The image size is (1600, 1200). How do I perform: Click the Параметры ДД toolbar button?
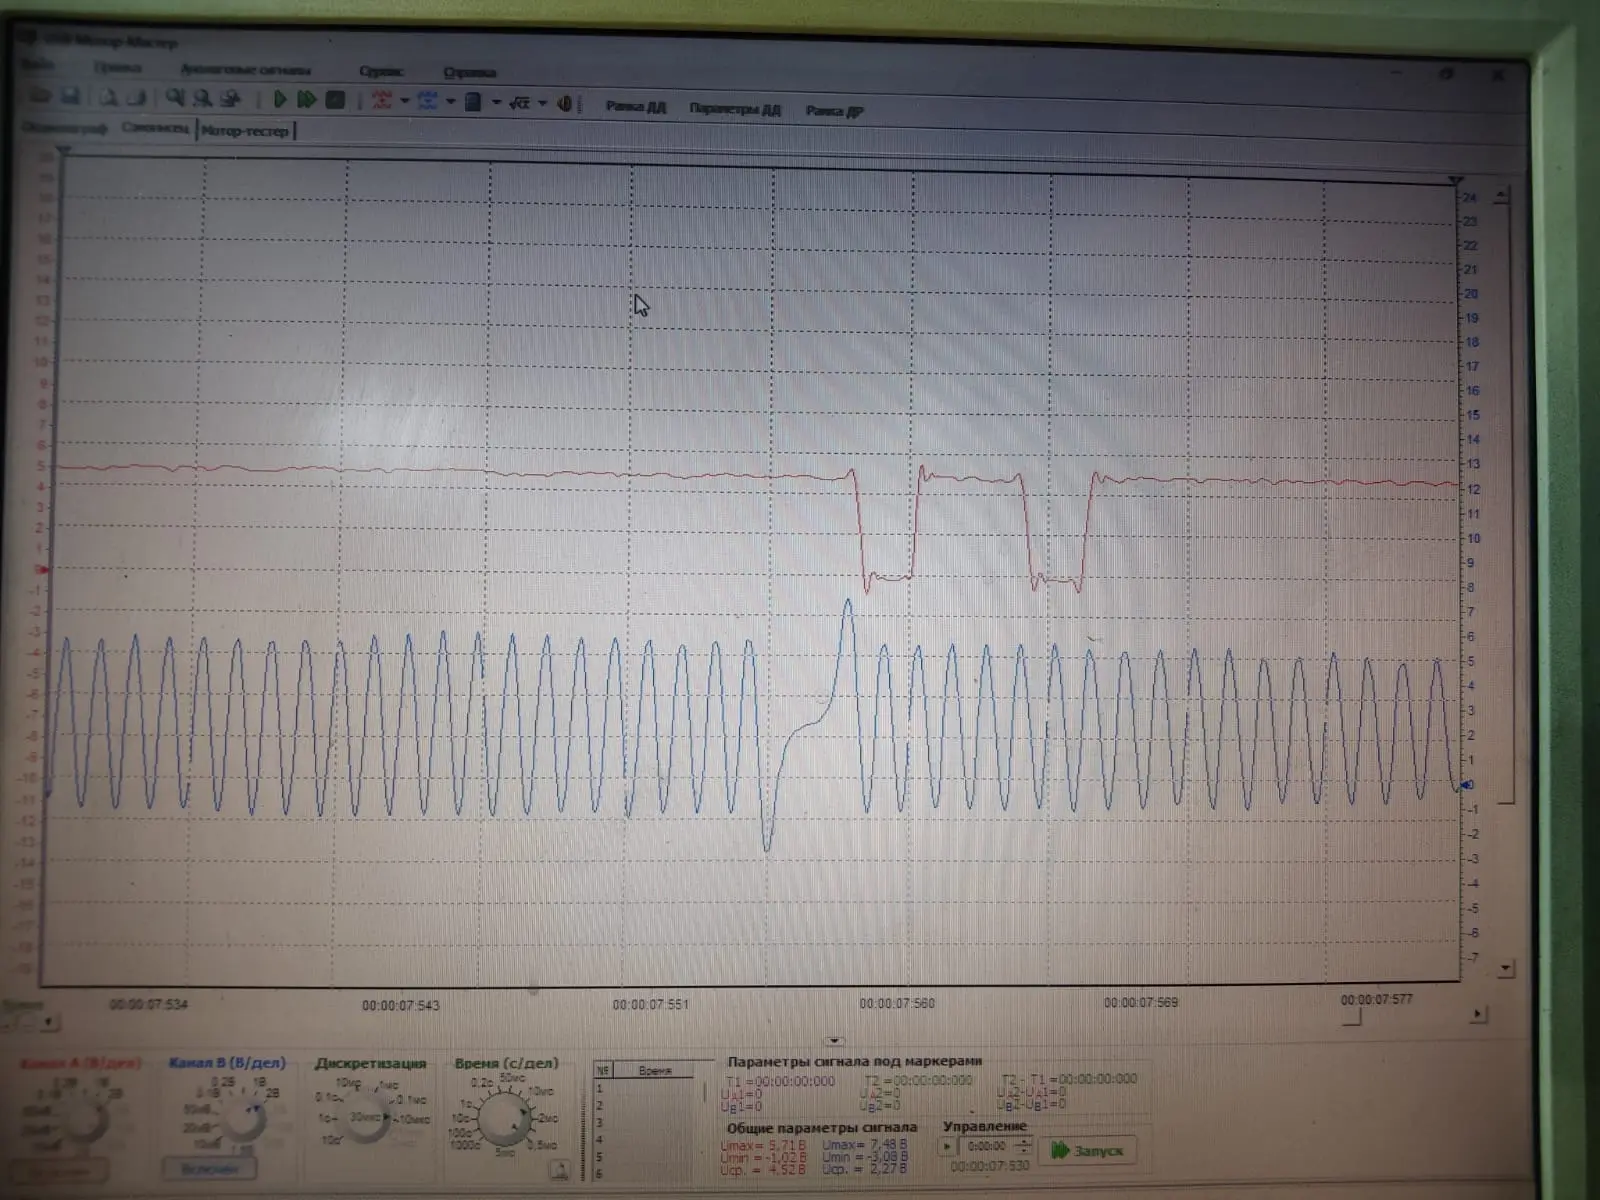[x=735, y=109]
